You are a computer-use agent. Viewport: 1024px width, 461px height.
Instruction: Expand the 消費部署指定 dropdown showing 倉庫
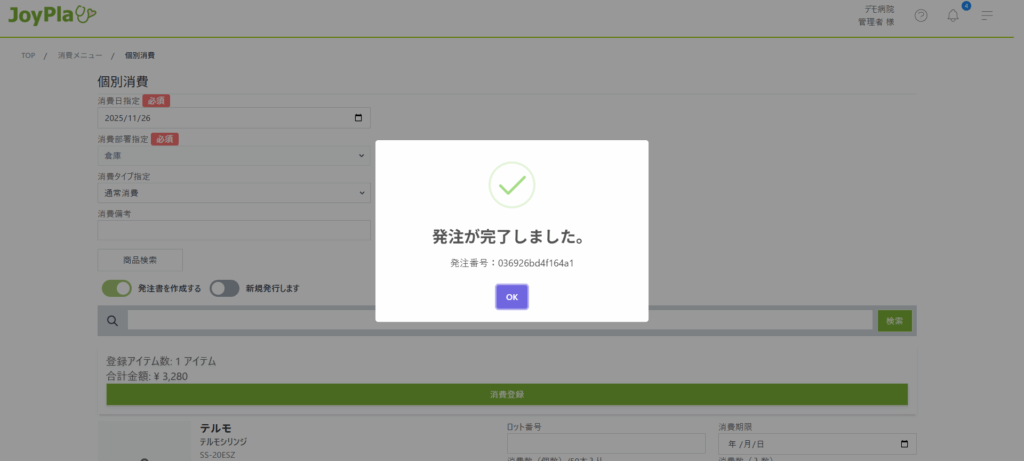tap(233, 156)
